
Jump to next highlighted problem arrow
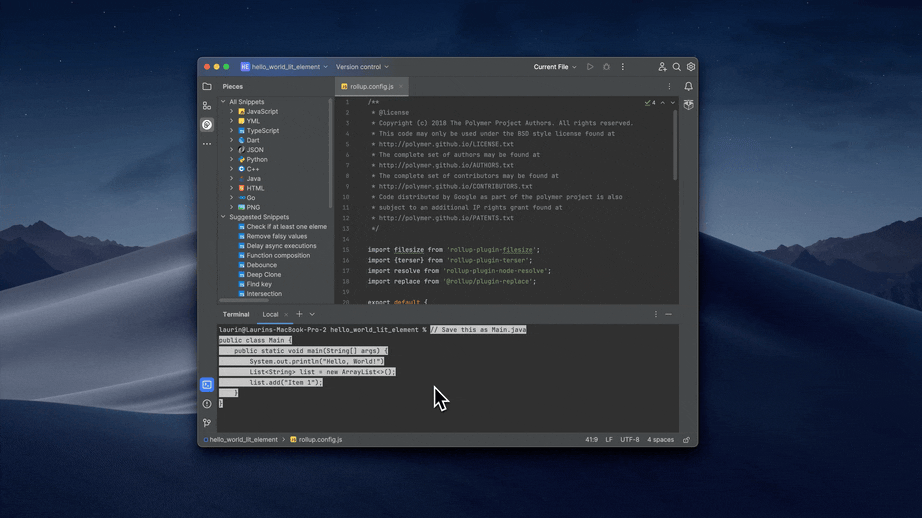[673, 103]
